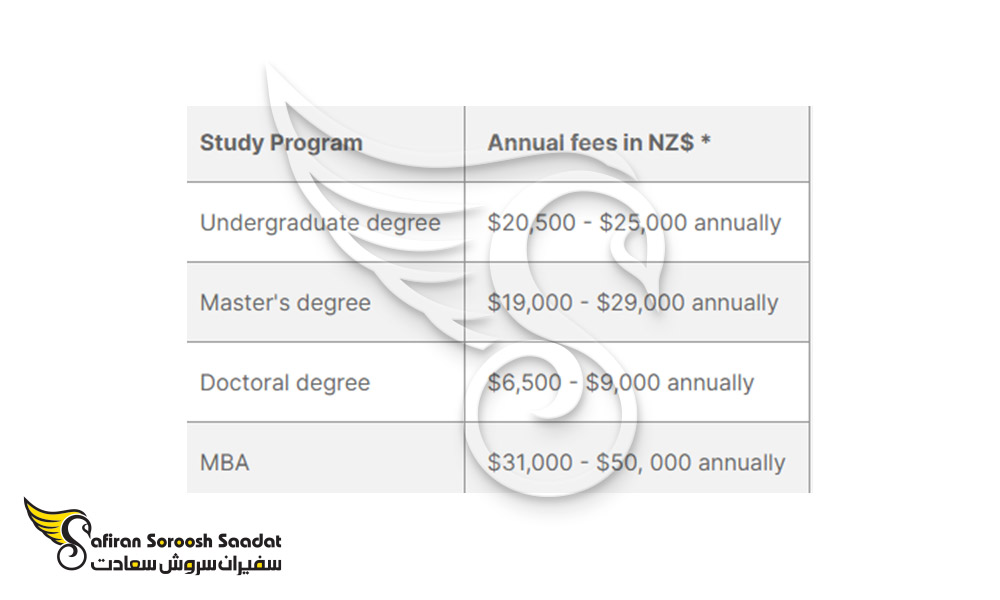Click the large swan watermark in the table center
1000x600 pixels.
click(466, 281)
